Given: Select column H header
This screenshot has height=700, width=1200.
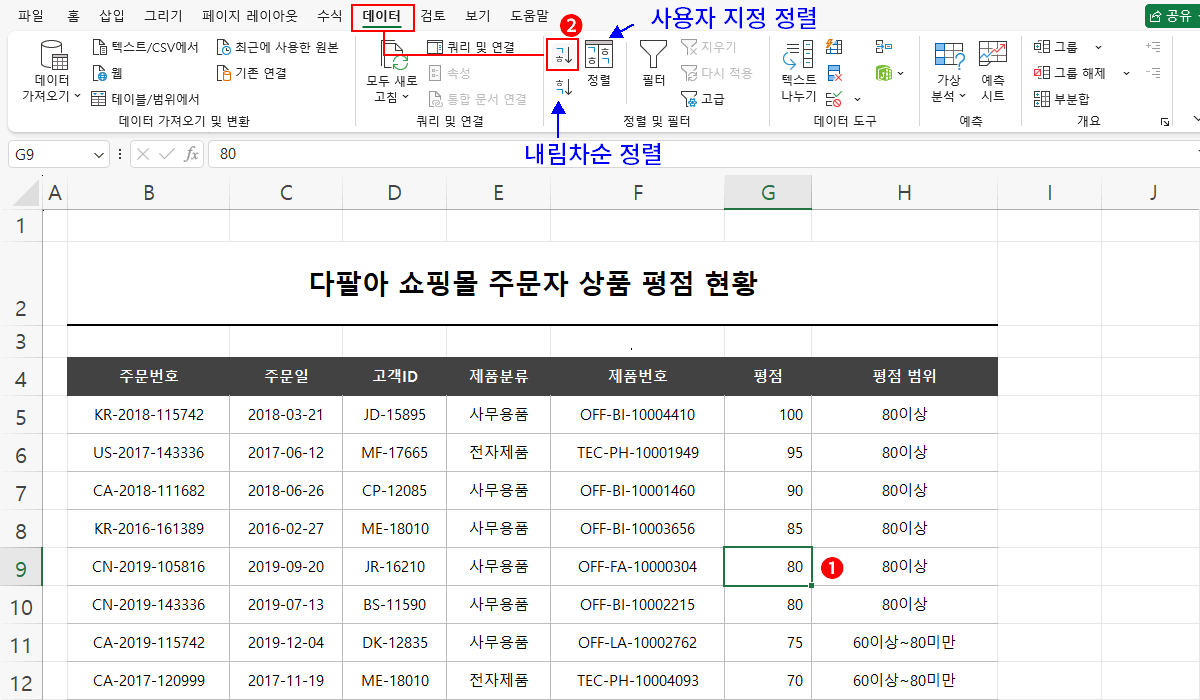Looking at the screenshot, I should (904, 194).
